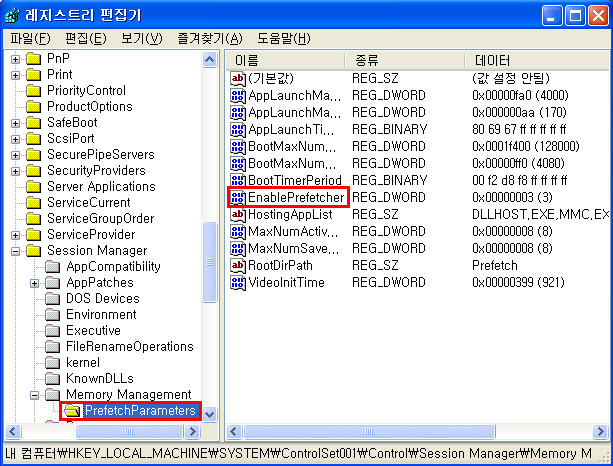613x466 pixels.
Task: Collapse the Session Manager tree node
Action: pos(15,251)
